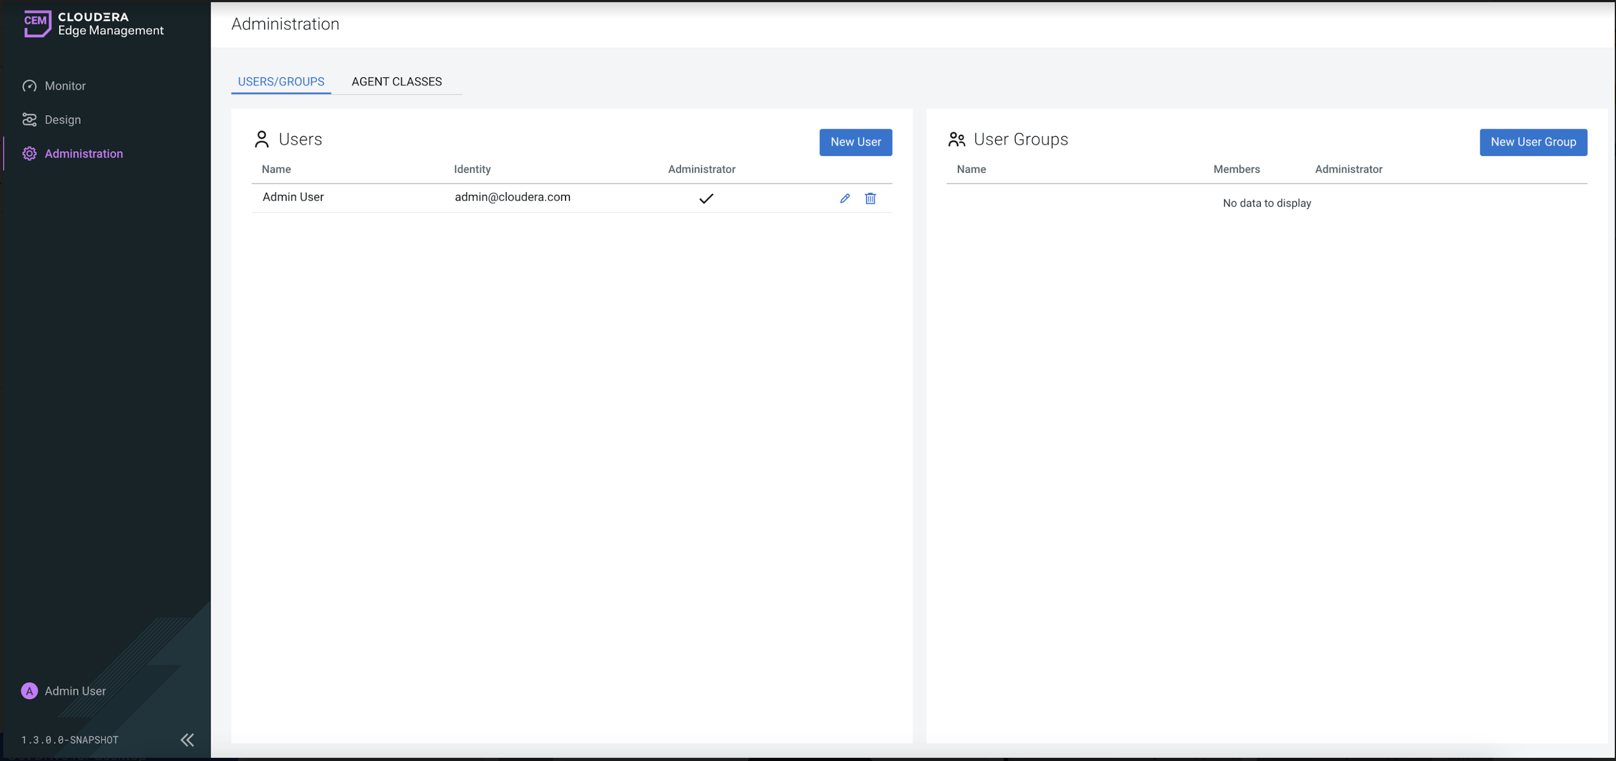The image size is (1616, 761).
Task: Click the Design flow icon in sidebar
Action: 30,120
